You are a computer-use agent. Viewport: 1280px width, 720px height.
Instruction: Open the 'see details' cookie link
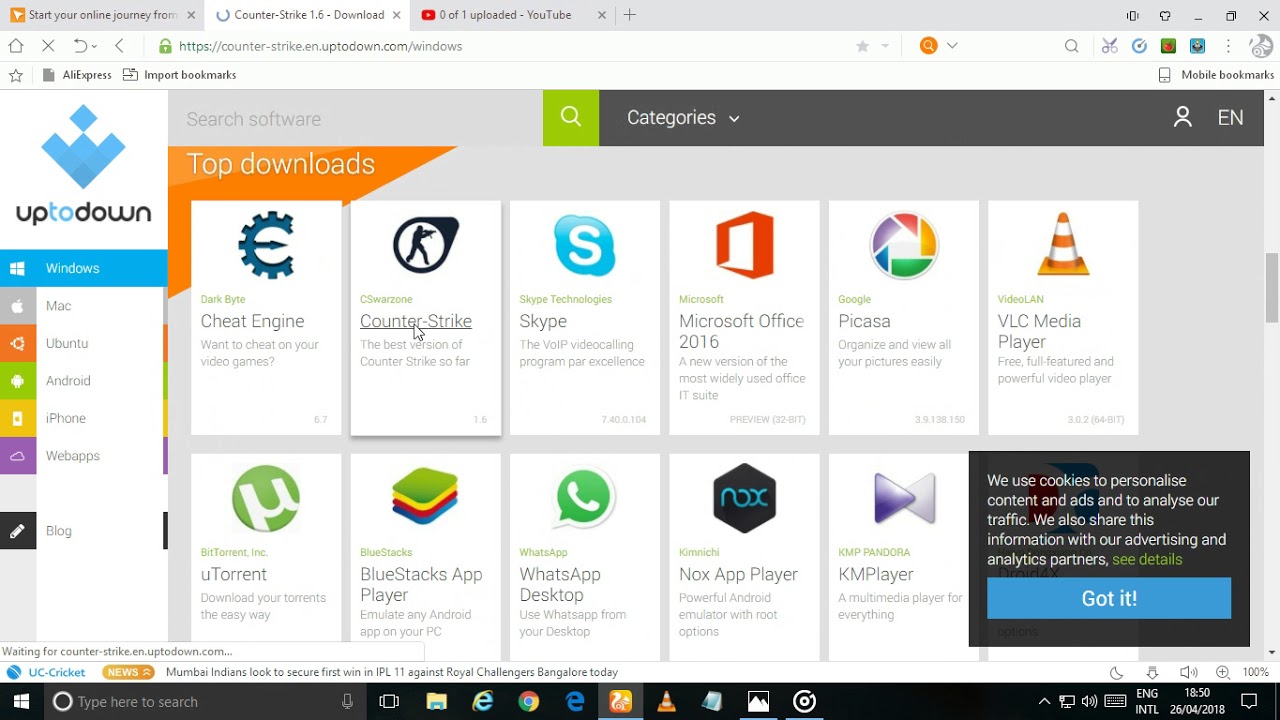pos(1147,560)
